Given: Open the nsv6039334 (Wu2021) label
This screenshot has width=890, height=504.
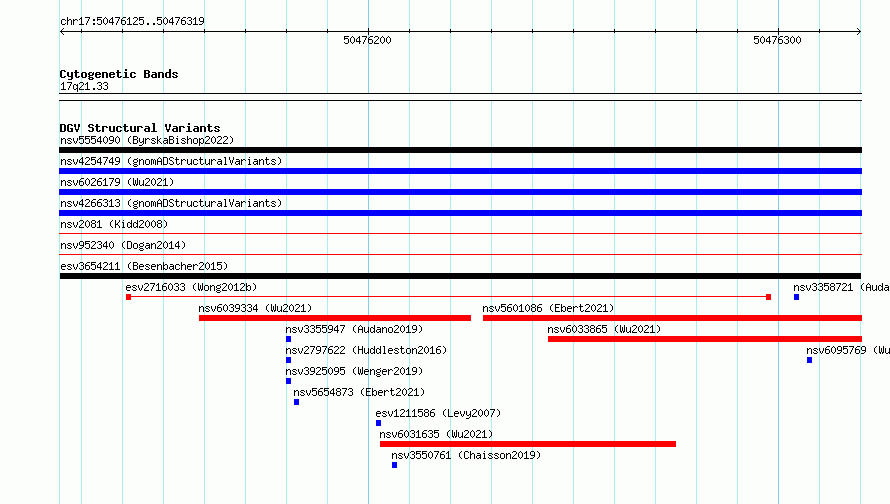Looking at the screenshot, I should click(255, 308).
